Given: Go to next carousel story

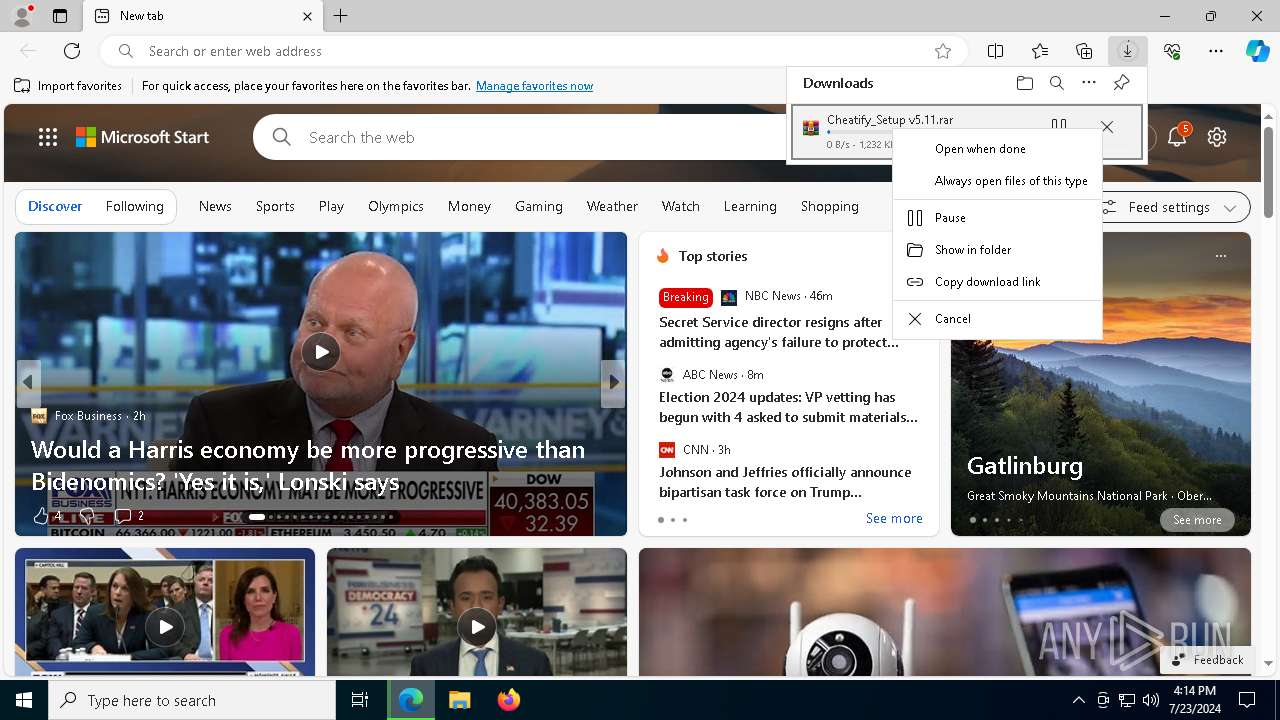Looking at the screenshot, I should click(x=613, y=383).
